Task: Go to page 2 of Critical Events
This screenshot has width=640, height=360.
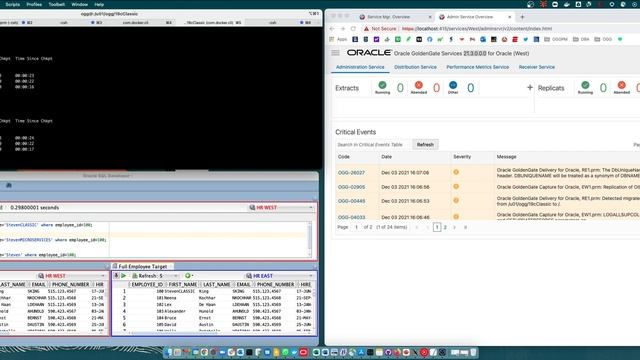Action: tap(445, 227)
